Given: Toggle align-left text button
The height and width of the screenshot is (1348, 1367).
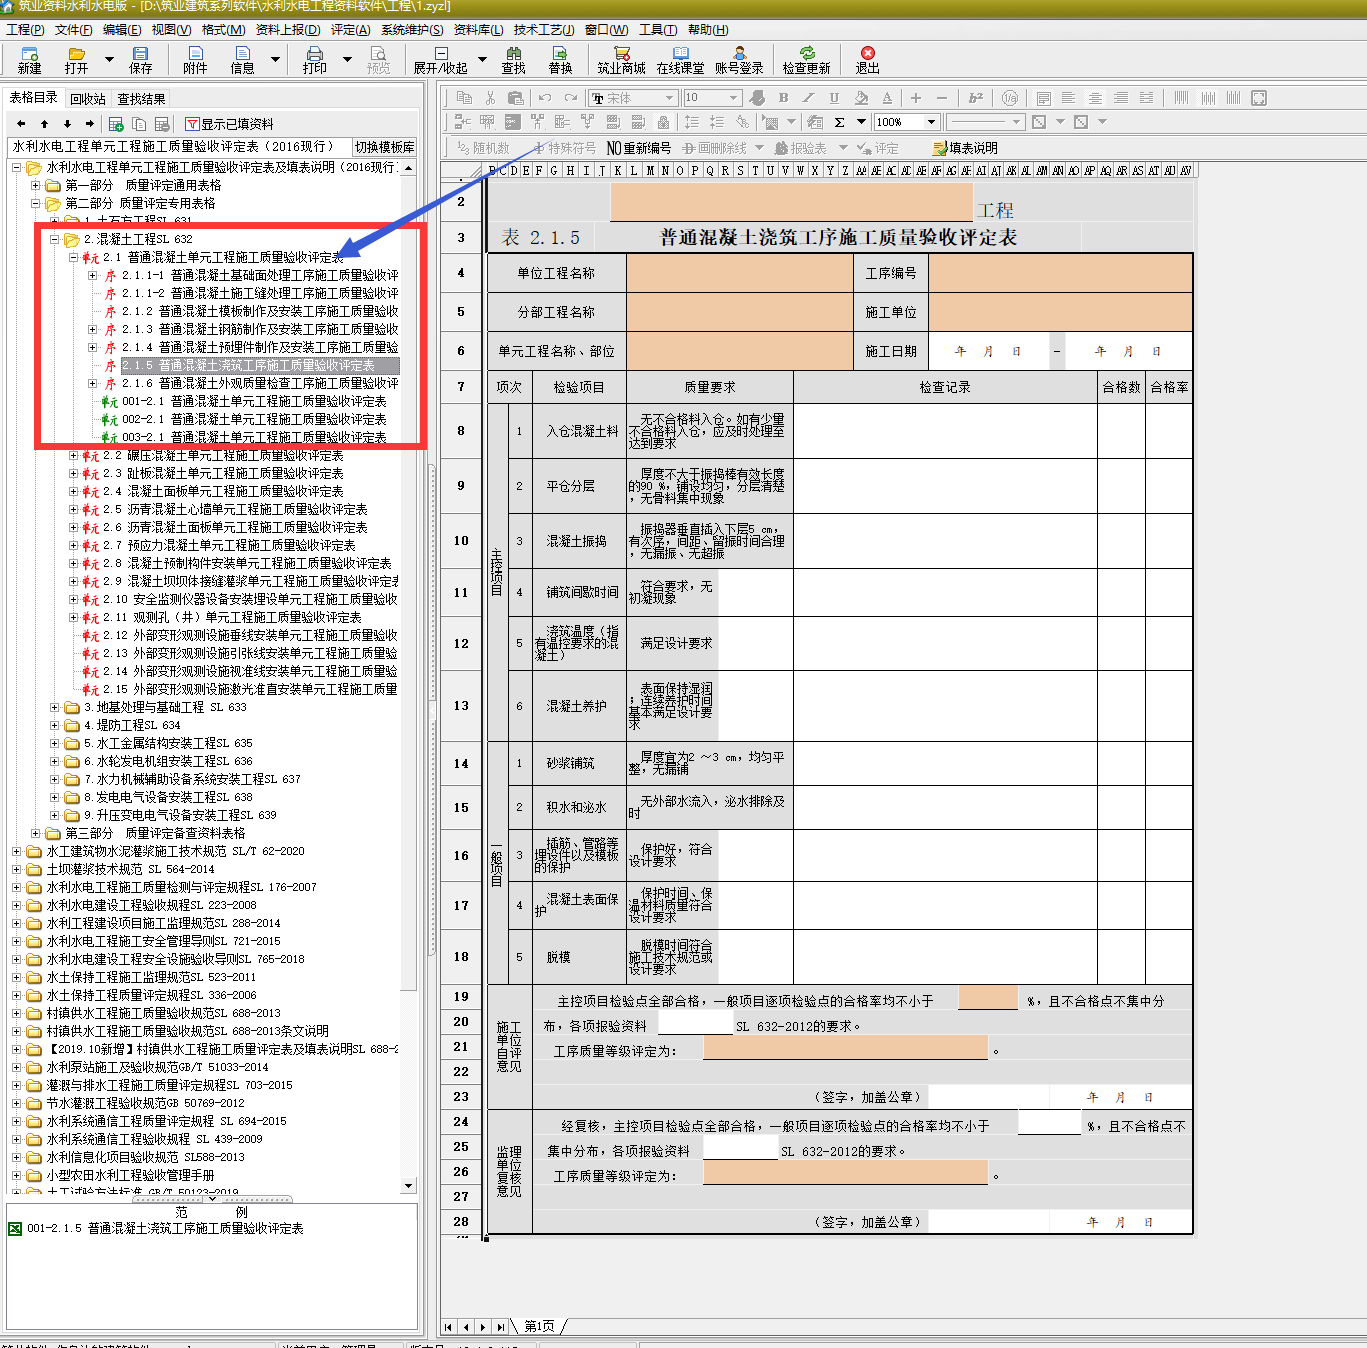Looking at the screenshot, I should (1069, 98).
